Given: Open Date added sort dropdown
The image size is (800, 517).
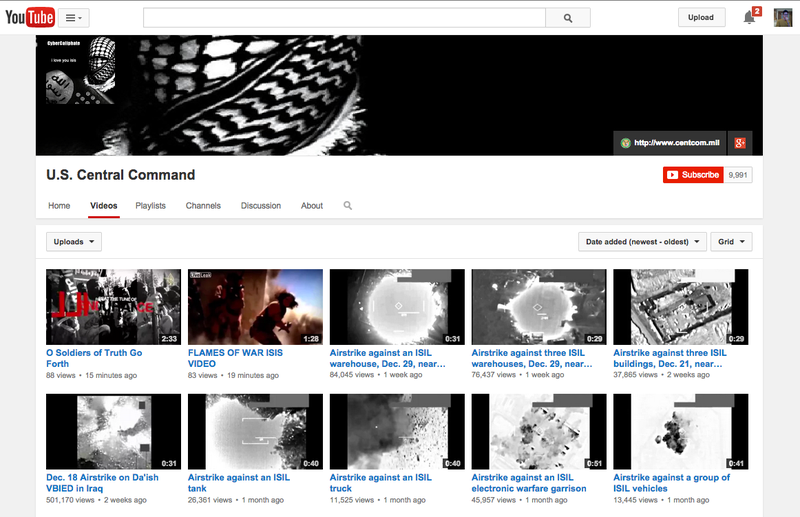Looking at the screenshot, I should [642, 241].
